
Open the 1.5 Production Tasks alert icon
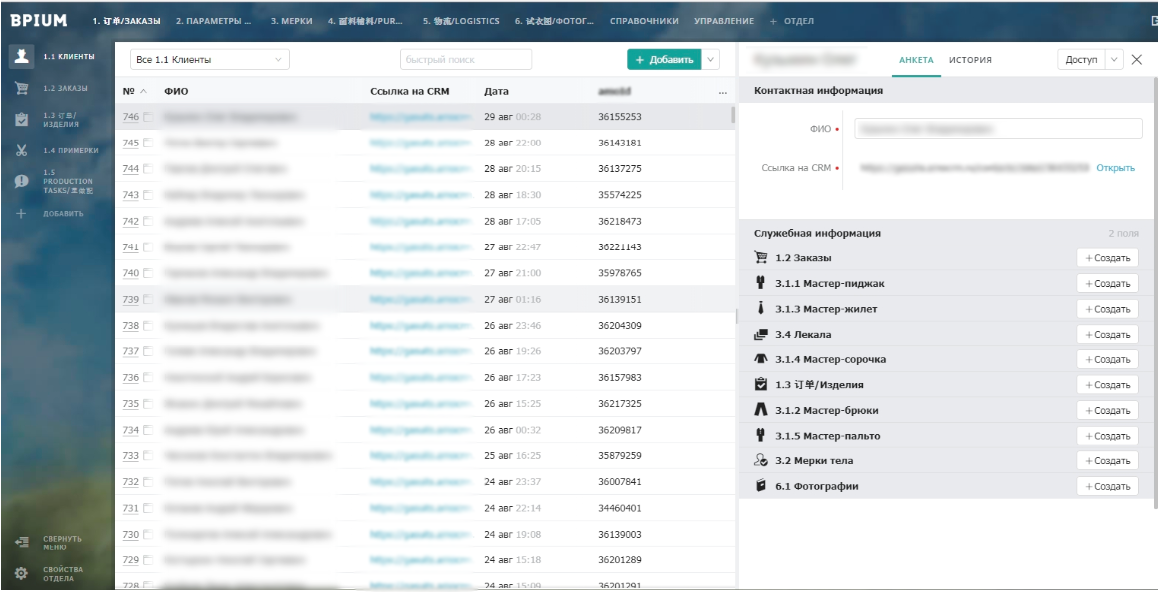(x=21, y=181)
